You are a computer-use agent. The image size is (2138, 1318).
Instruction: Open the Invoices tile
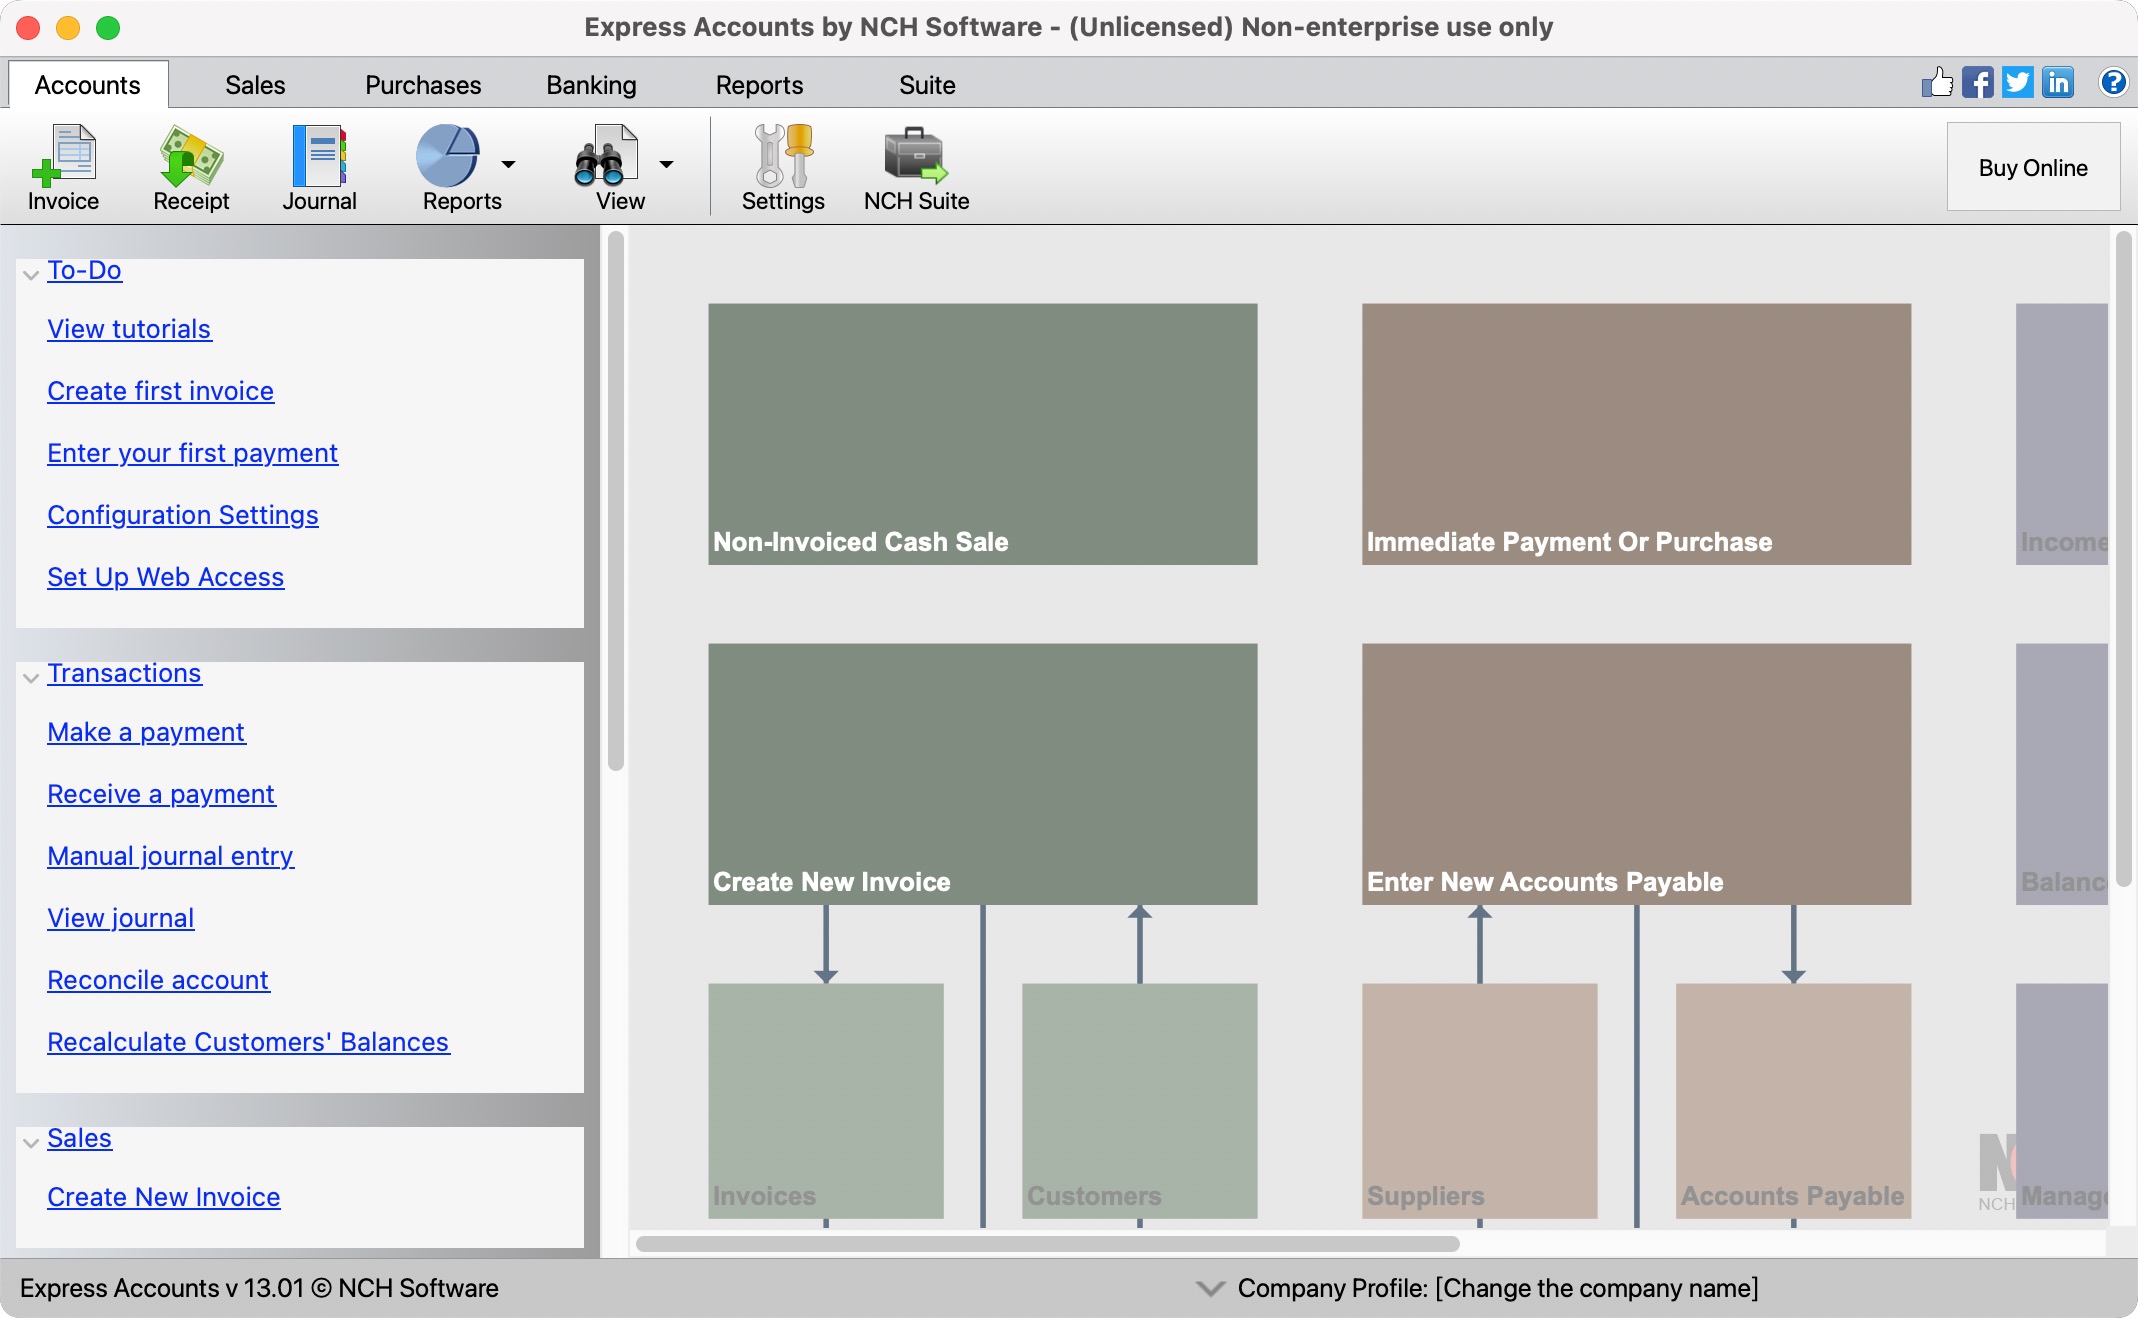(826, 1101)
